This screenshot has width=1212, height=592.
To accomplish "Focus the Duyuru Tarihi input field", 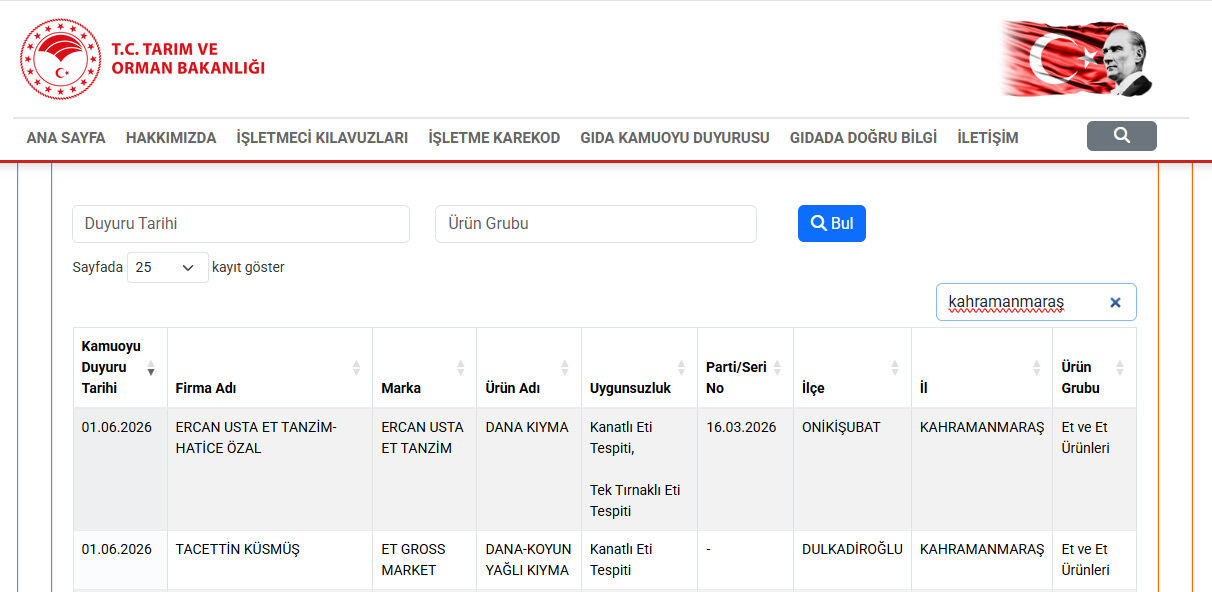I will click(x=241, y=224).
